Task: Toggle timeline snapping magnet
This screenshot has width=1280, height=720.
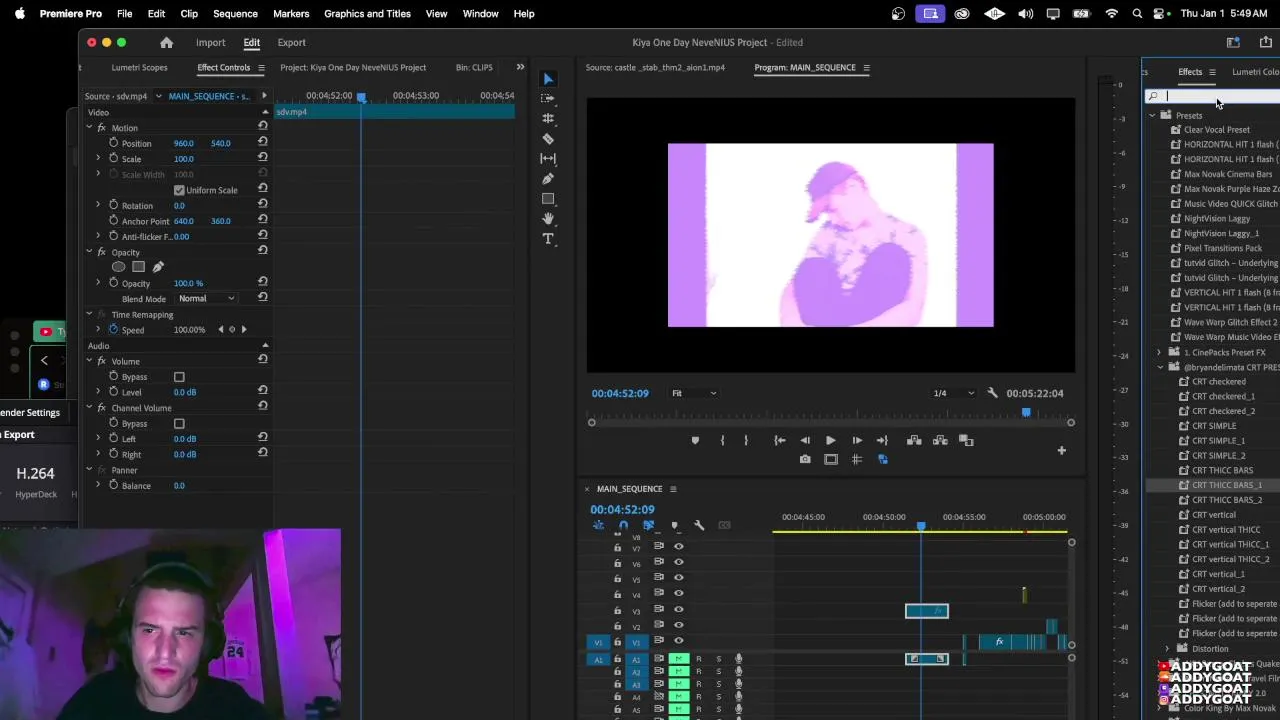Action: (x=622, y=525)
